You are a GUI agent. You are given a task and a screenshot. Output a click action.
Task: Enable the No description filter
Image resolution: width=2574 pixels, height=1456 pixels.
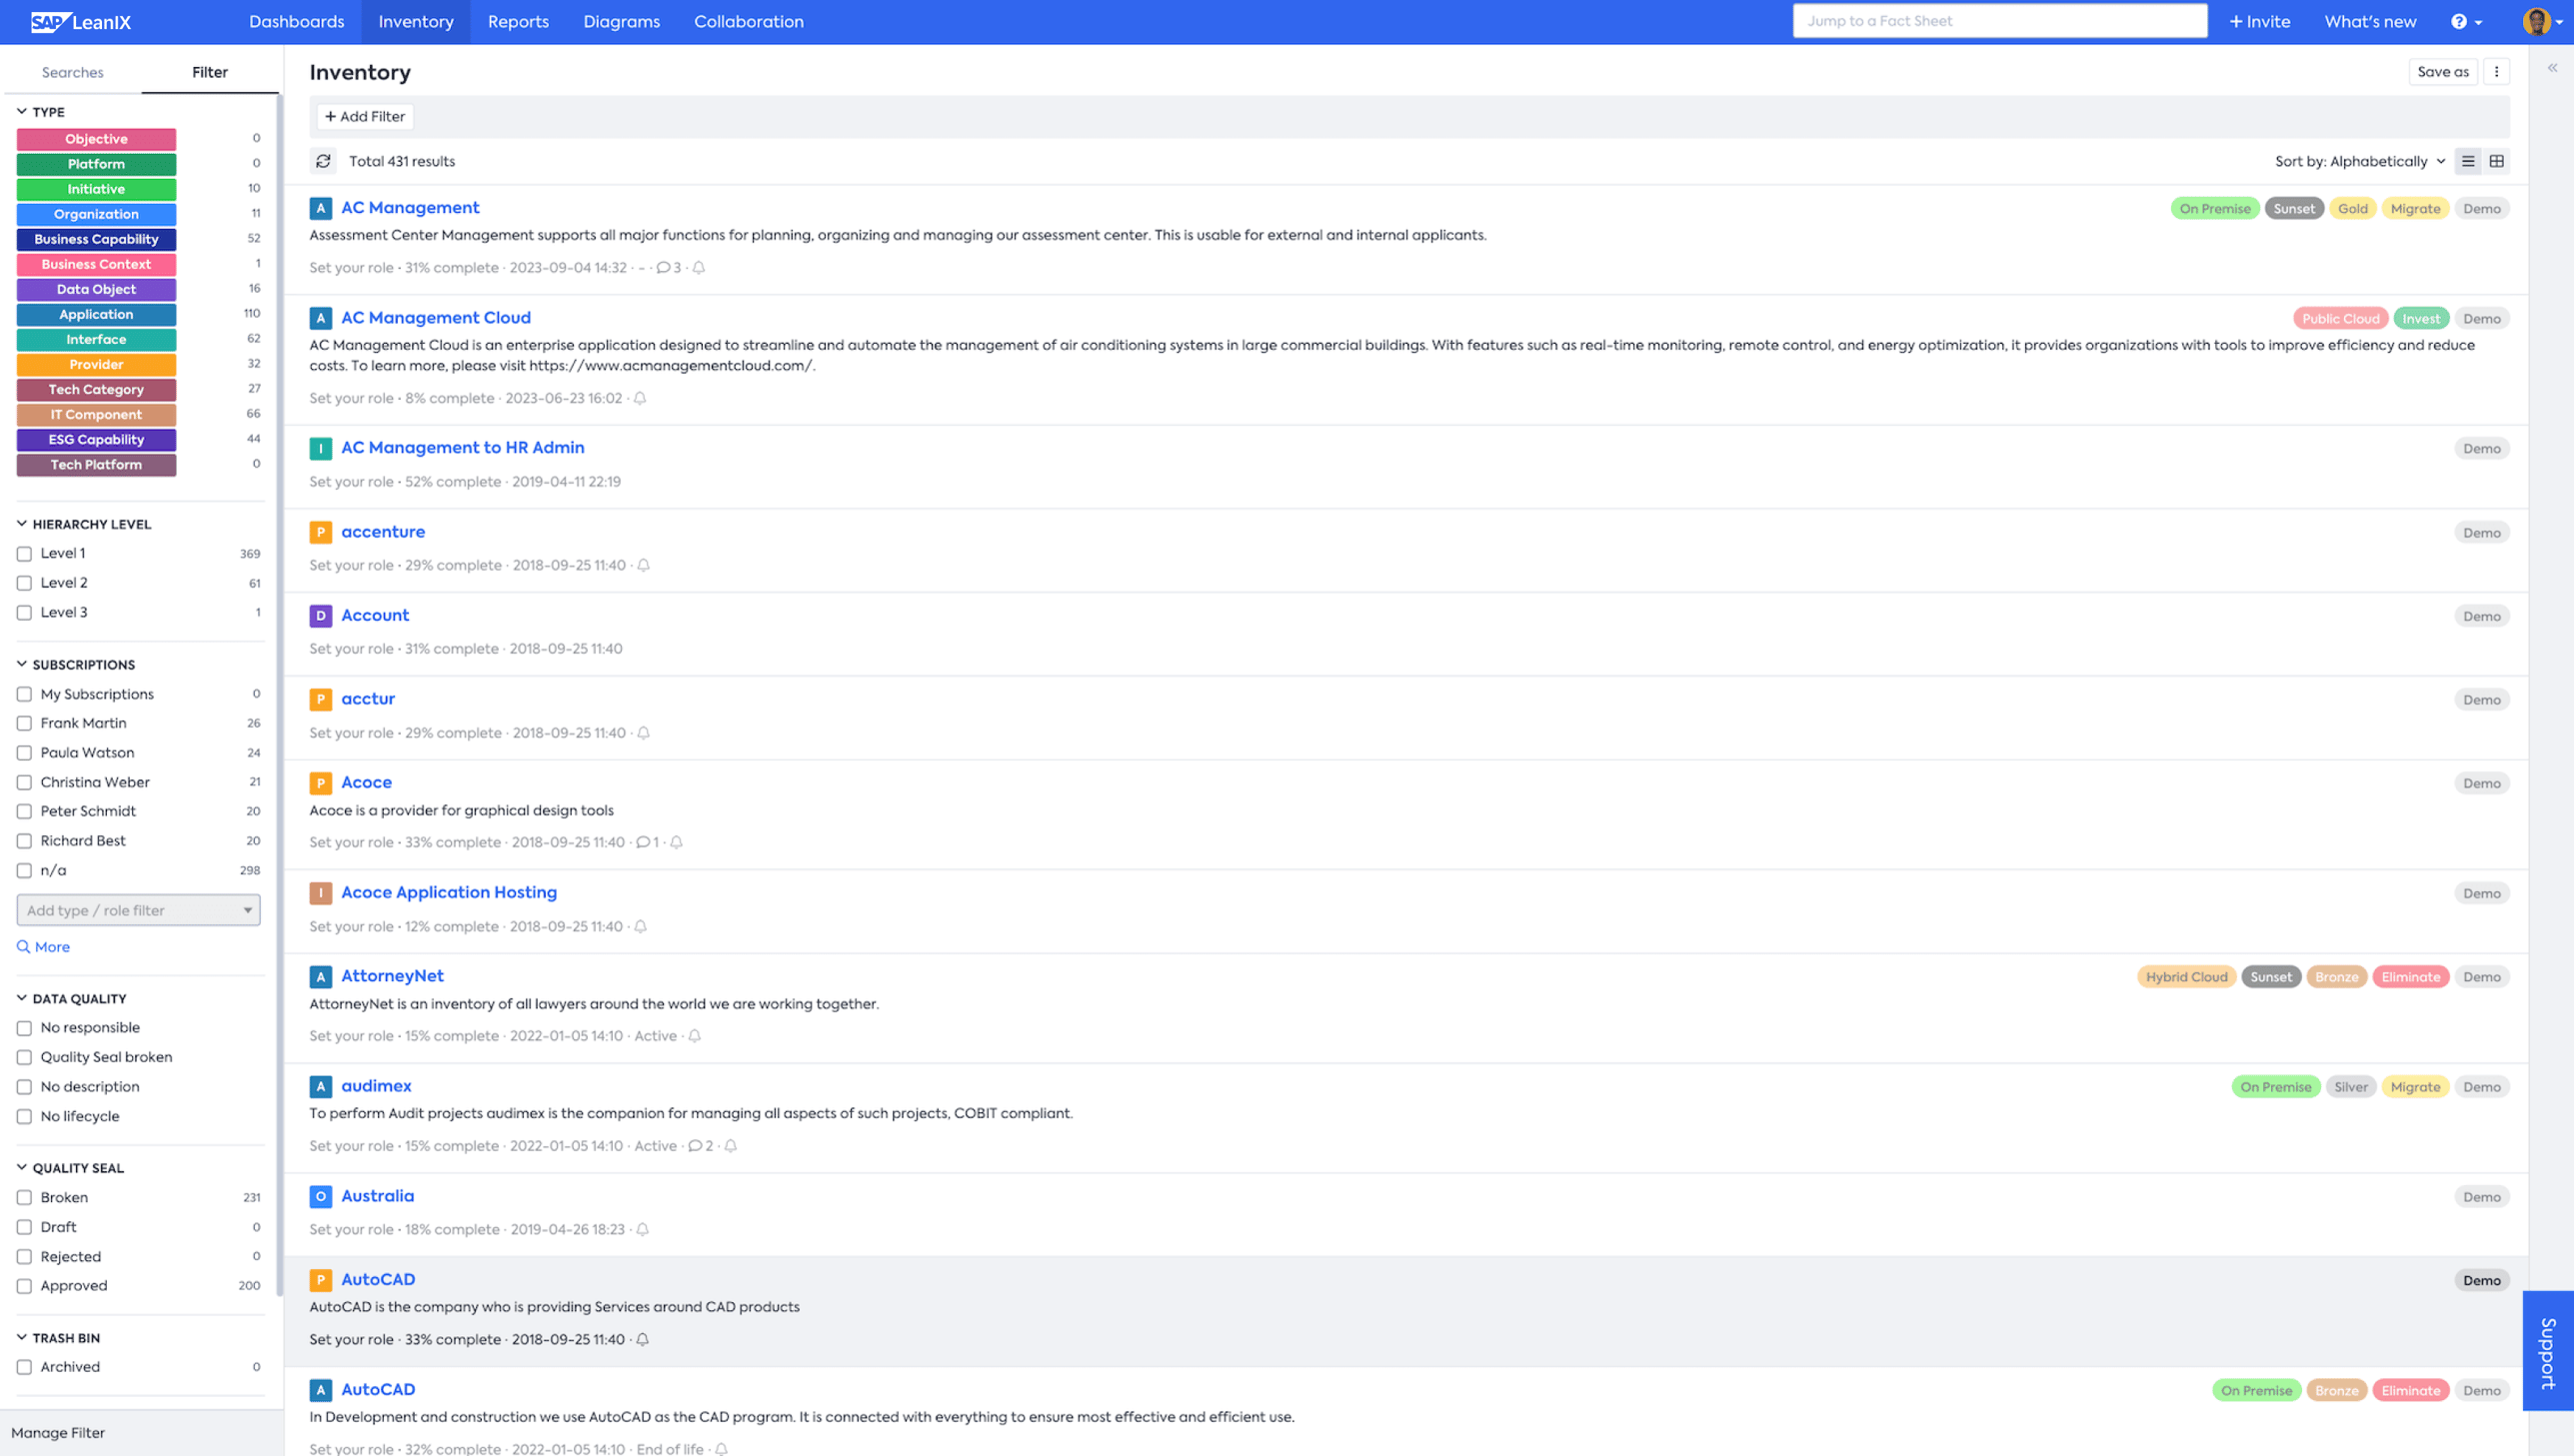tap(25, 1087)
